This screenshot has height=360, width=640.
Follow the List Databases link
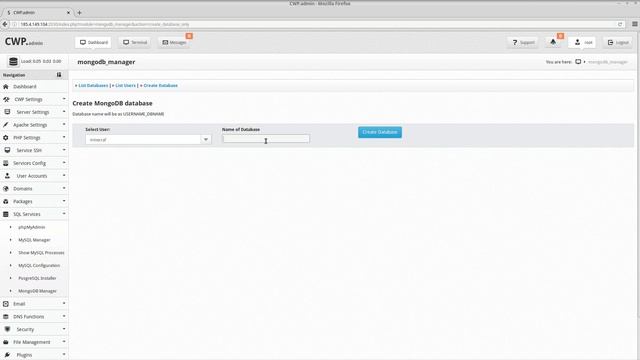pos(93,85)
